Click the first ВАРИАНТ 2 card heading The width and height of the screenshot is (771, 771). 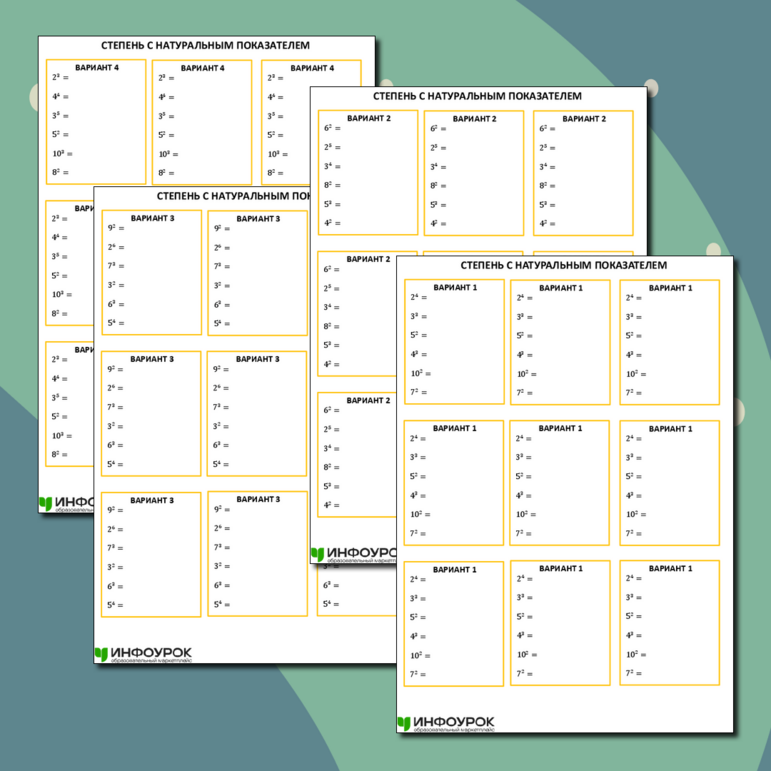[x=368, y=118]
